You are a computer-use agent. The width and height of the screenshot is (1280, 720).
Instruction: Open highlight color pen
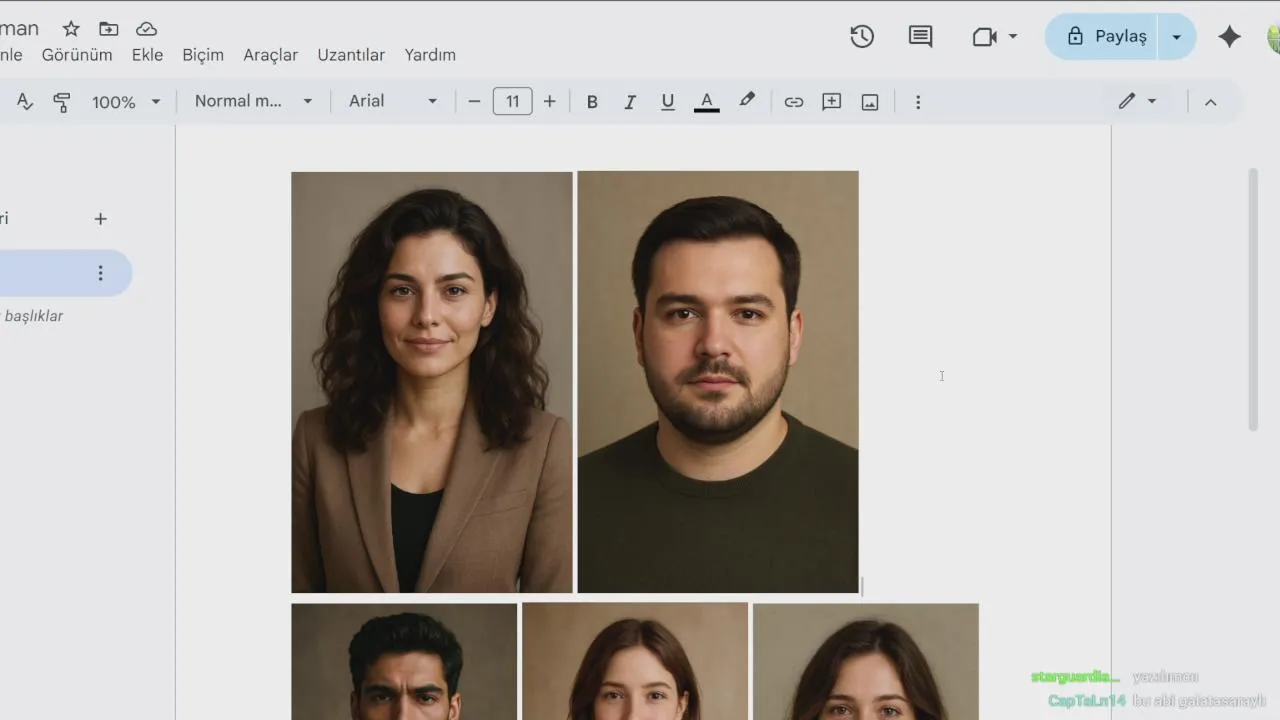coord(747,101)
